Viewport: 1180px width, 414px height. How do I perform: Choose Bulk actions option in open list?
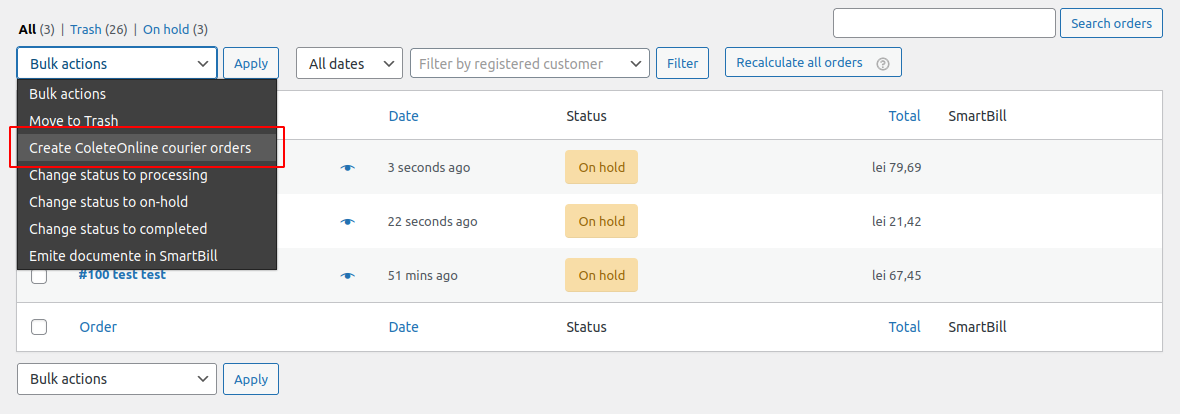pyautogui.click(x=147, y=94)
